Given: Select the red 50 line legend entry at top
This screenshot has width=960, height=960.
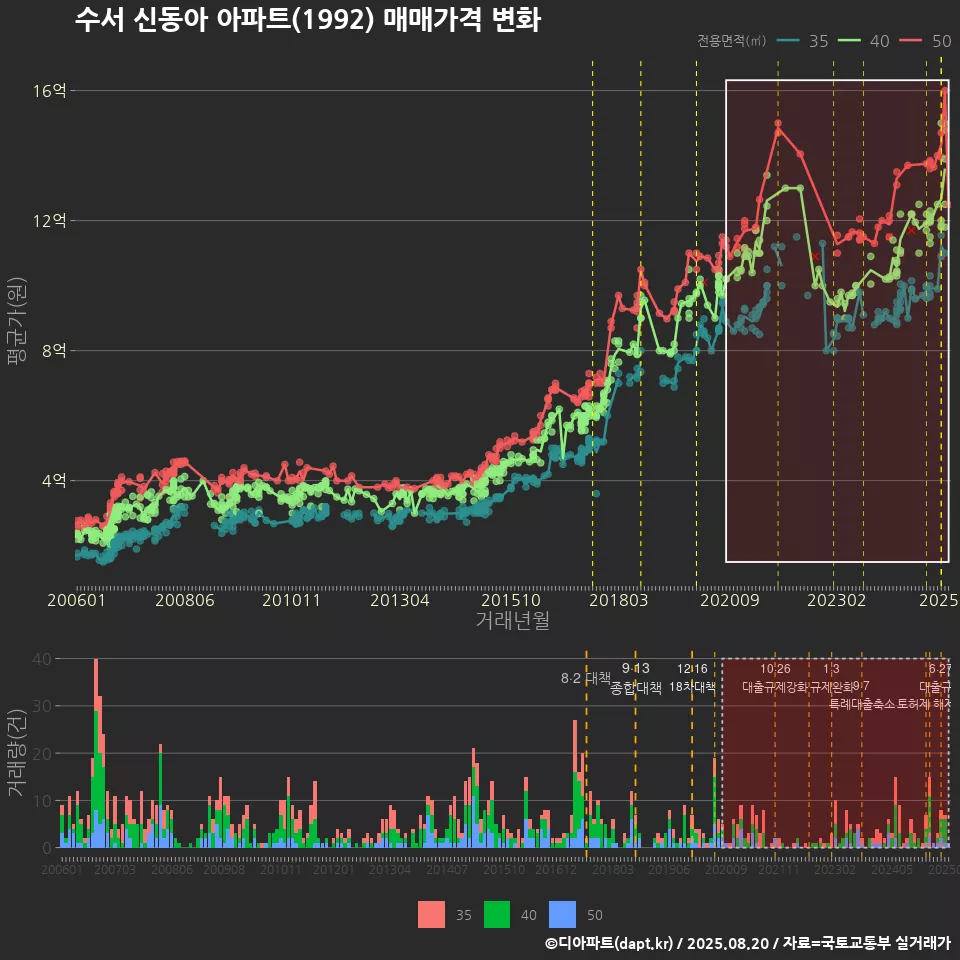Looking at the screenshot, I should click(925, 41).
